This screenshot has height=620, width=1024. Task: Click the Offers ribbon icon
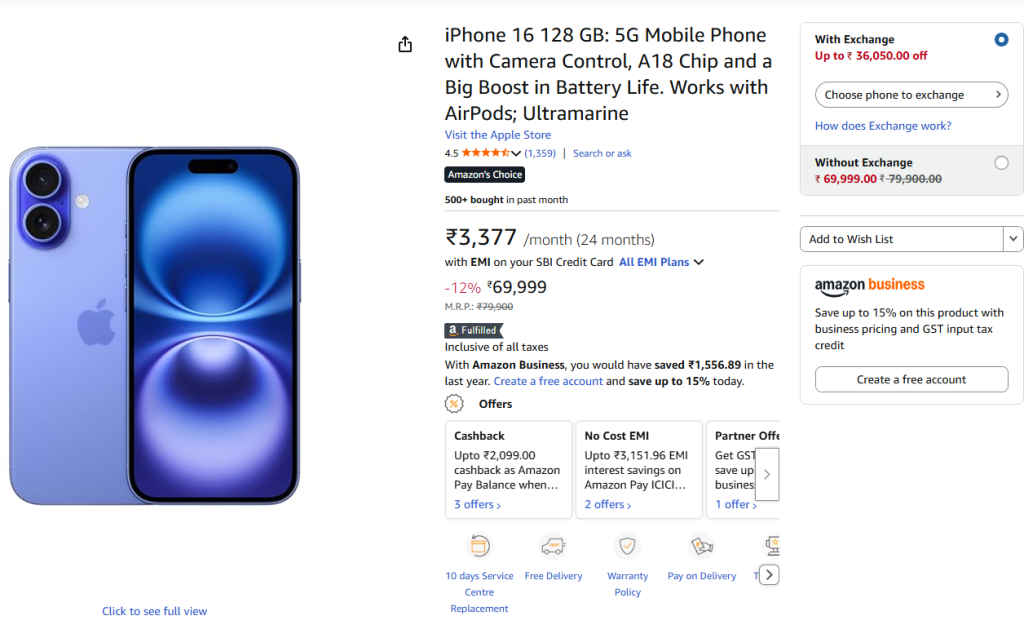click(x=453, y=403)
